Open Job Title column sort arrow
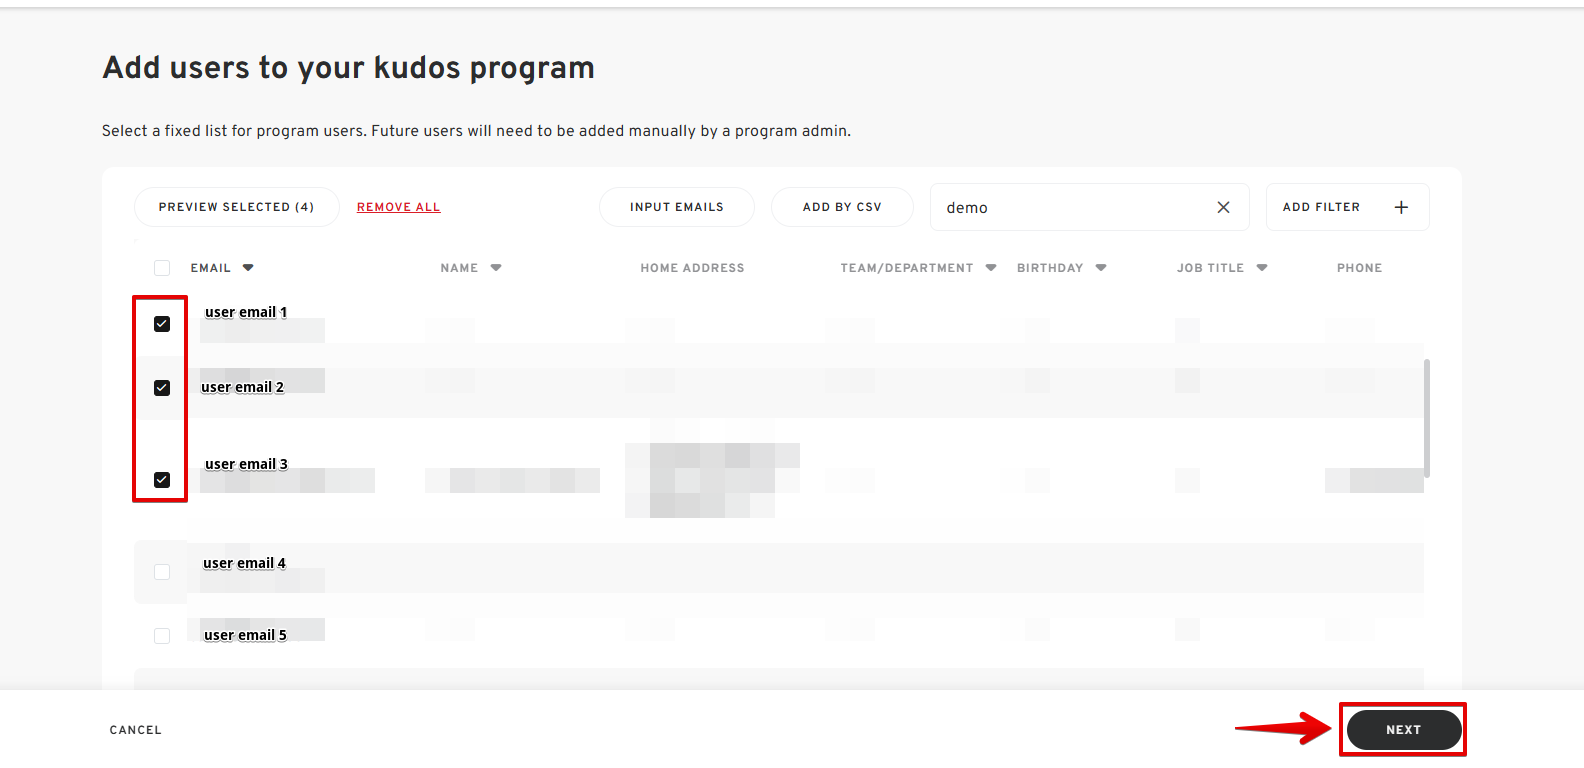Viewport: 1584px width, 768px height. pos(1262,268)
